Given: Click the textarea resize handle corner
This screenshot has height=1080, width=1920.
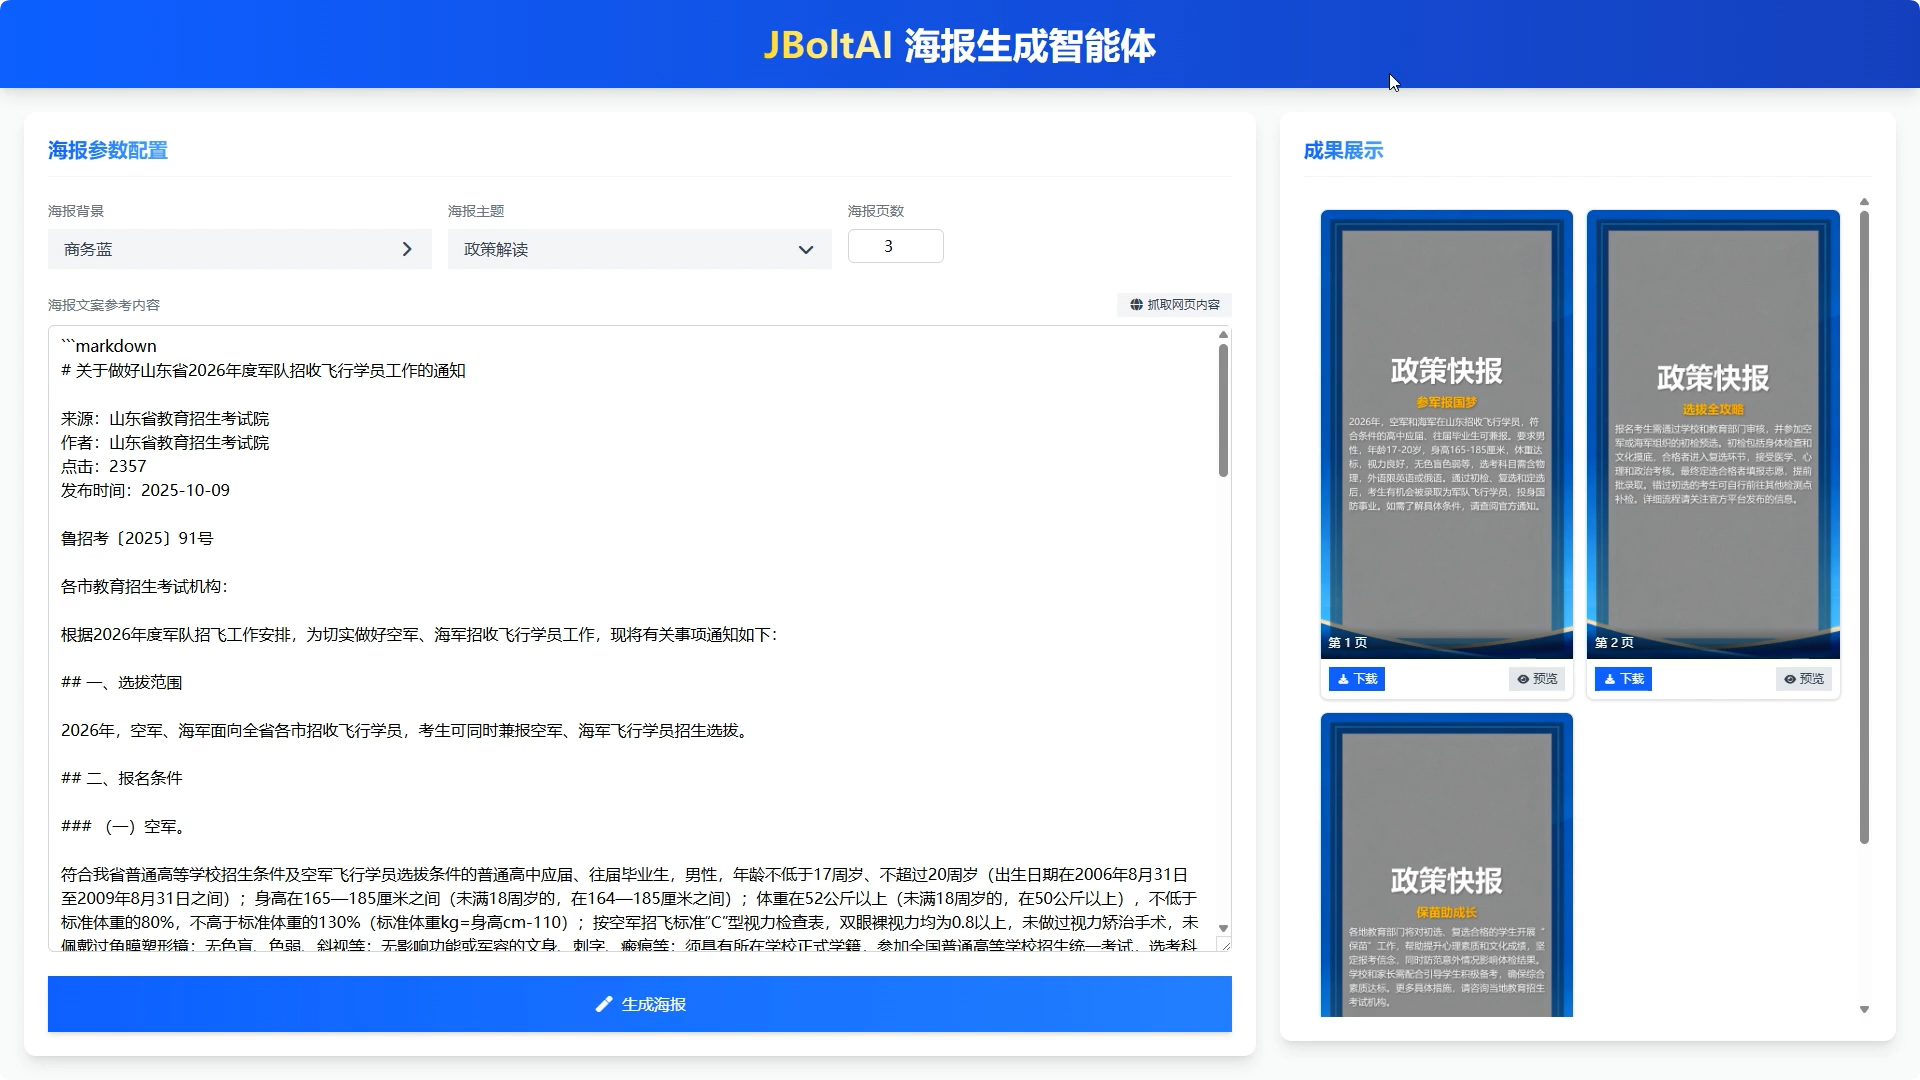Looking at the screenshot, I should click(x=1224, y=944).
